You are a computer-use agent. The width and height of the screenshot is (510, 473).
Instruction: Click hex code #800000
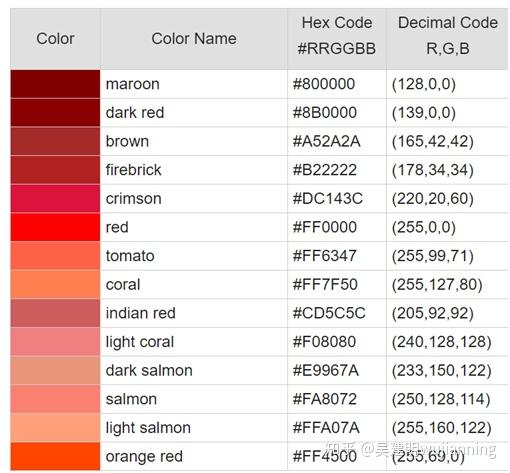324,84
